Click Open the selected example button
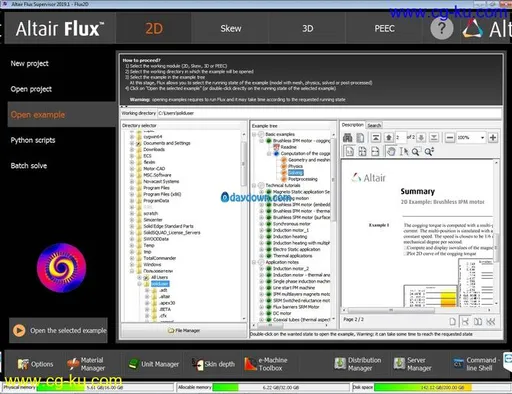 click(59, 330)
